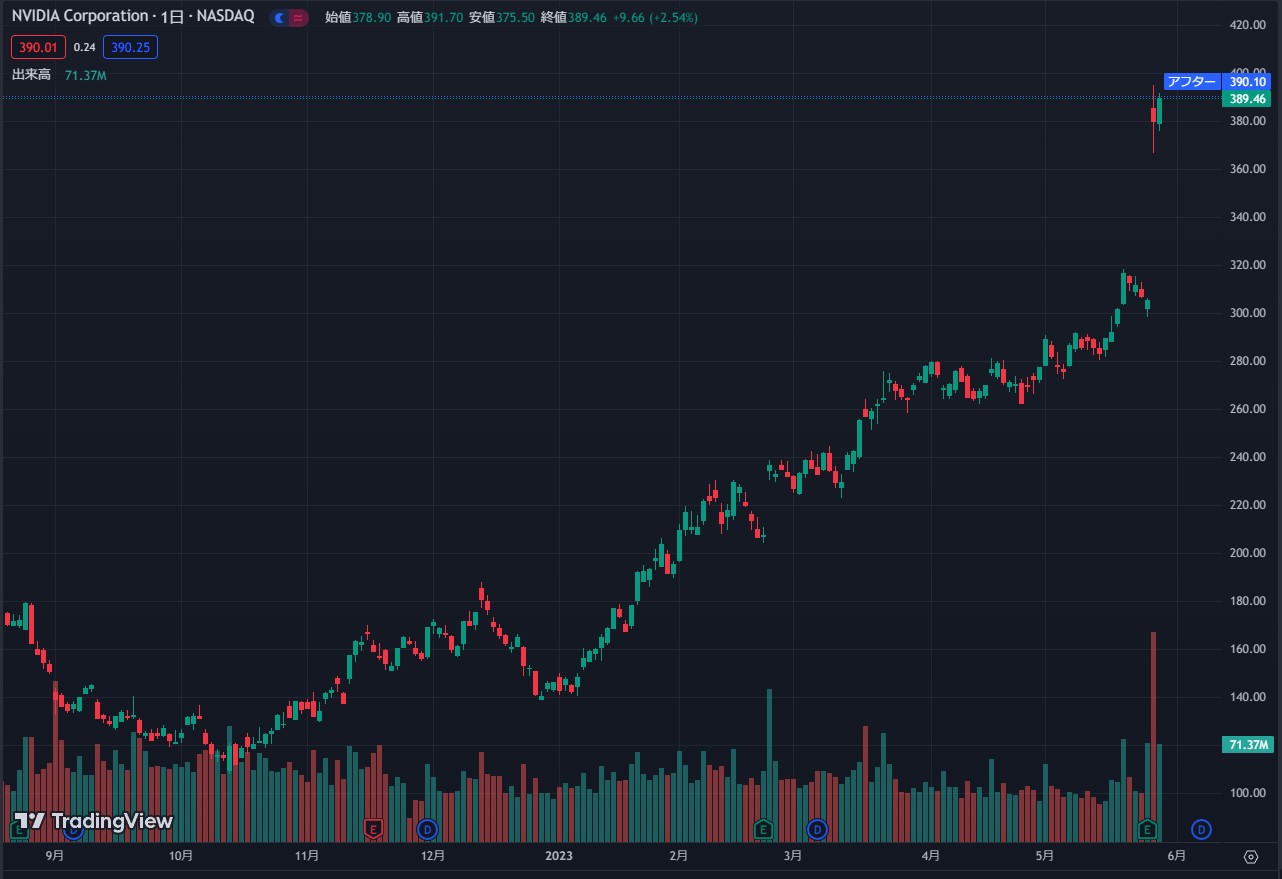Click the latest green candle near 389
The width and height of the screenshot is (1282, 879).
pyautogui.click(x=1160, y=110)
